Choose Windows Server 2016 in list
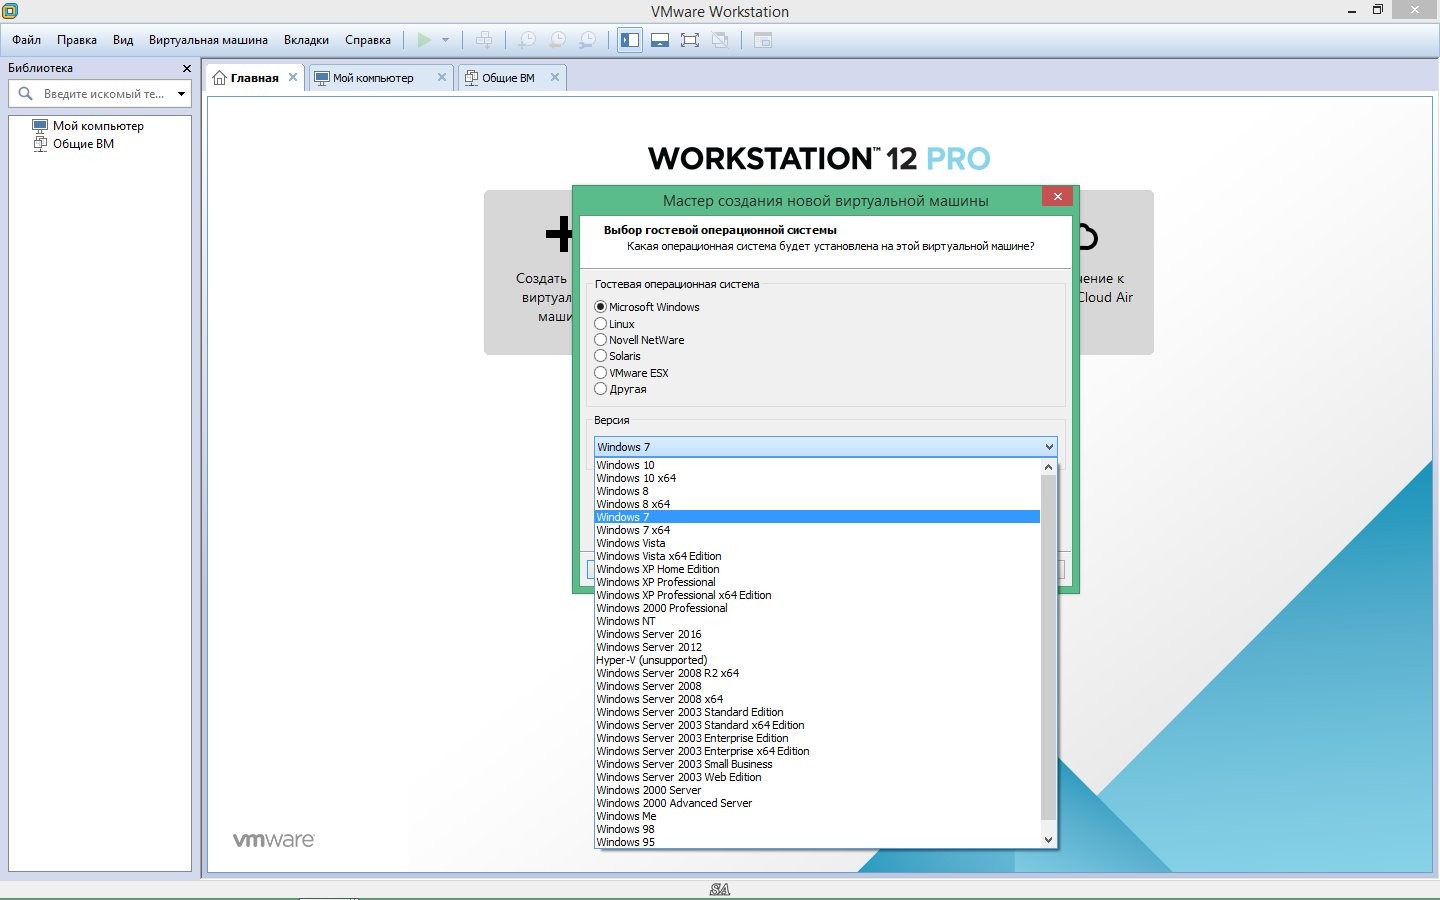The height and width of the screenshot is (900, 1440). coord(649,634)
